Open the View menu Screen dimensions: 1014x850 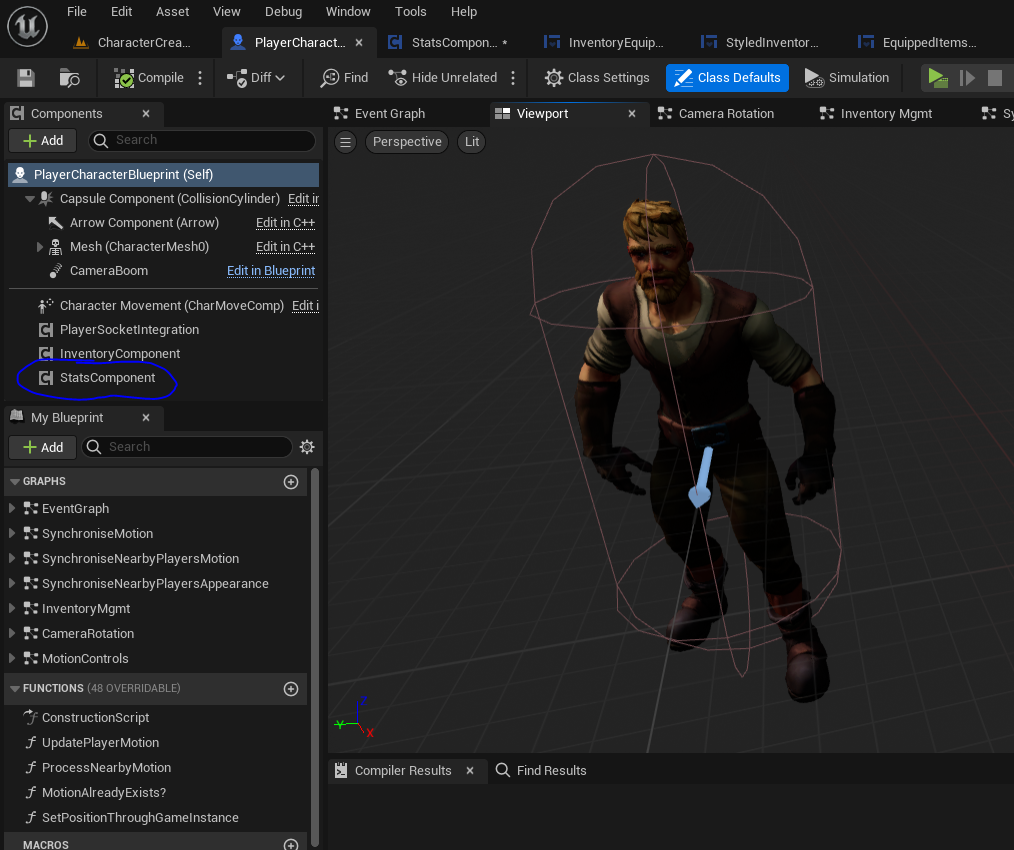click(226, 12)
